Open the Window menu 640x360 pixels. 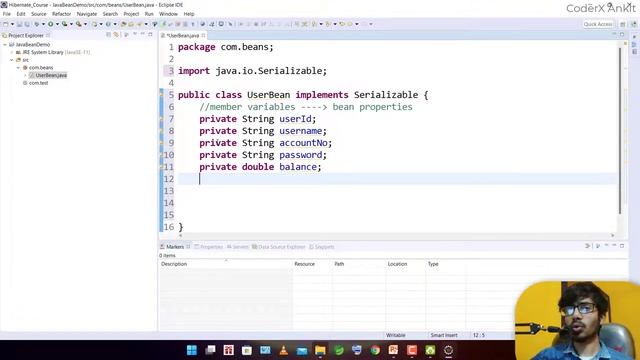click(168, 14)
